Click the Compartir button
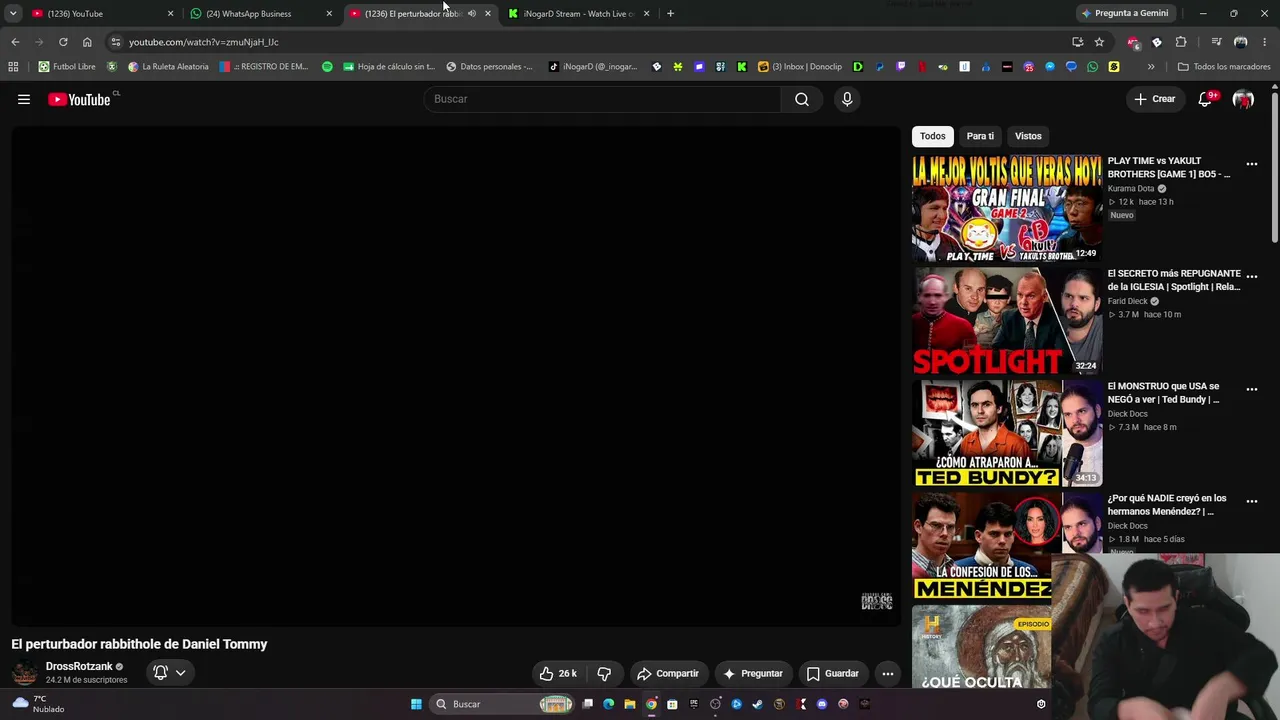1280x720 pixels. click(x=668, y=673)
